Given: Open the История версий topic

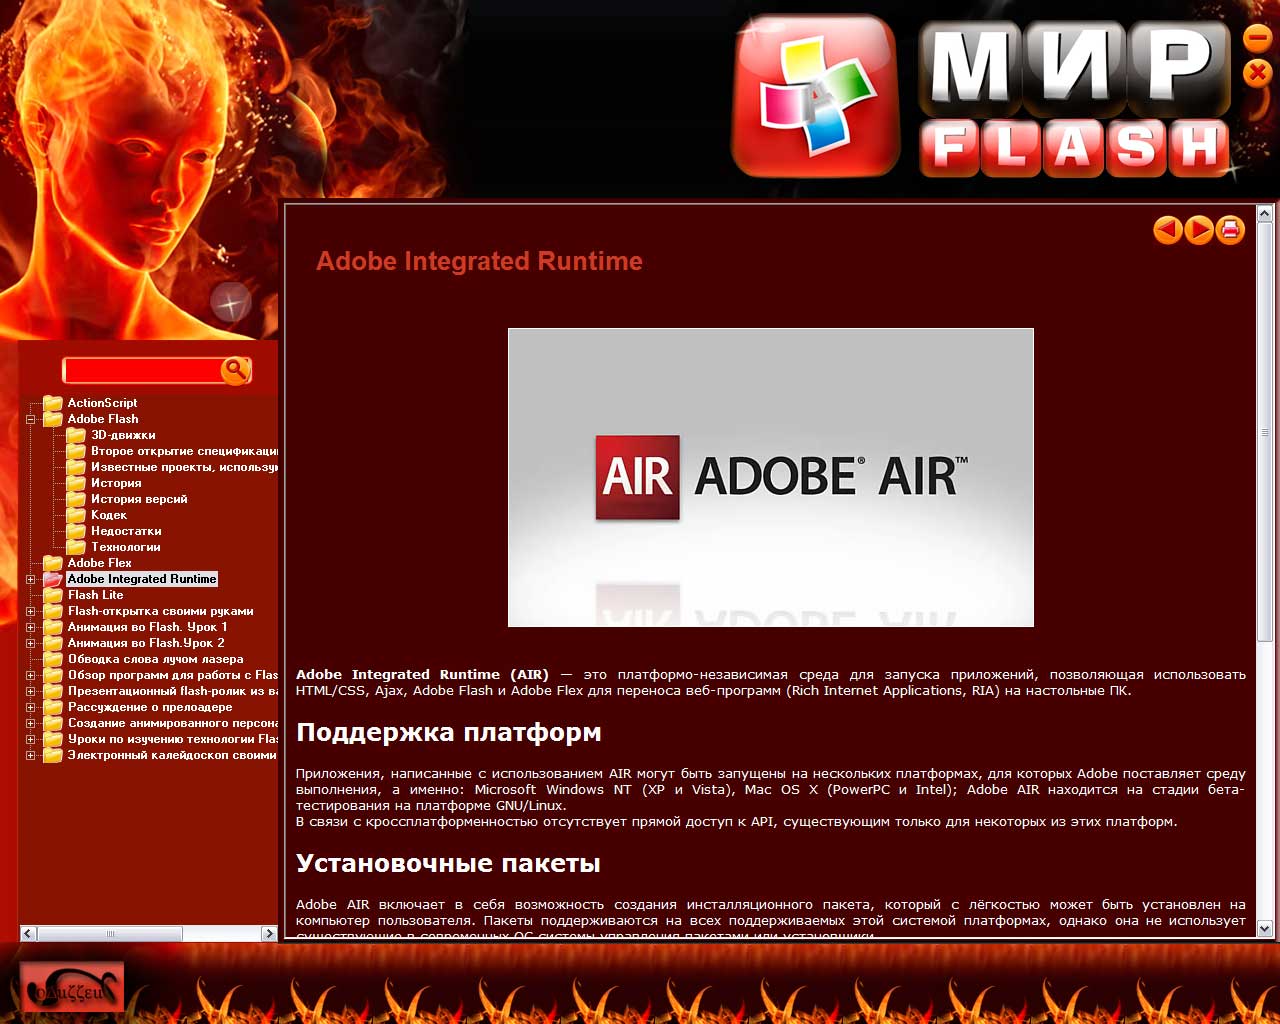Looking at the screenshot, I should 139,499.
